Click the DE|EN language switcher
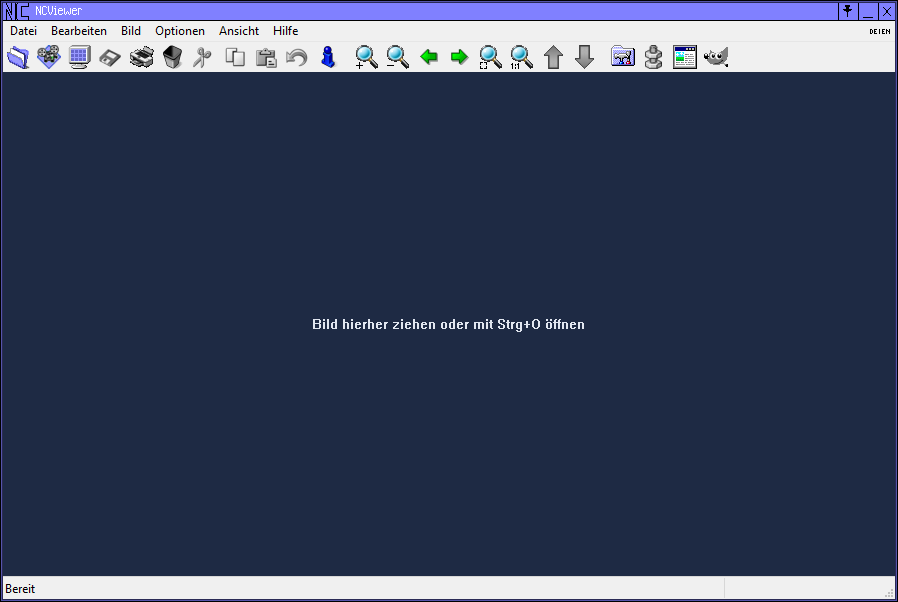 pyautogui.click(x=880, y=32)
